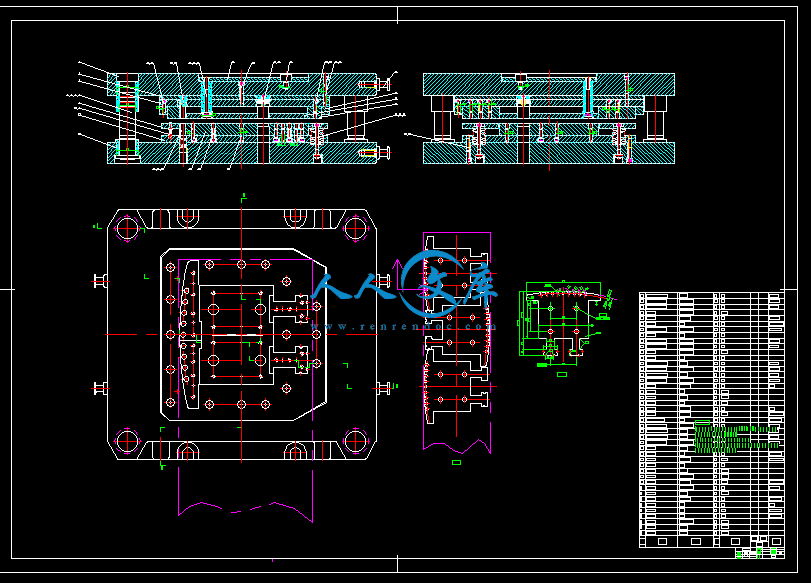Click the title block in bottom-right corner
This screenshot has height=583, width=811.
[757, 551]
